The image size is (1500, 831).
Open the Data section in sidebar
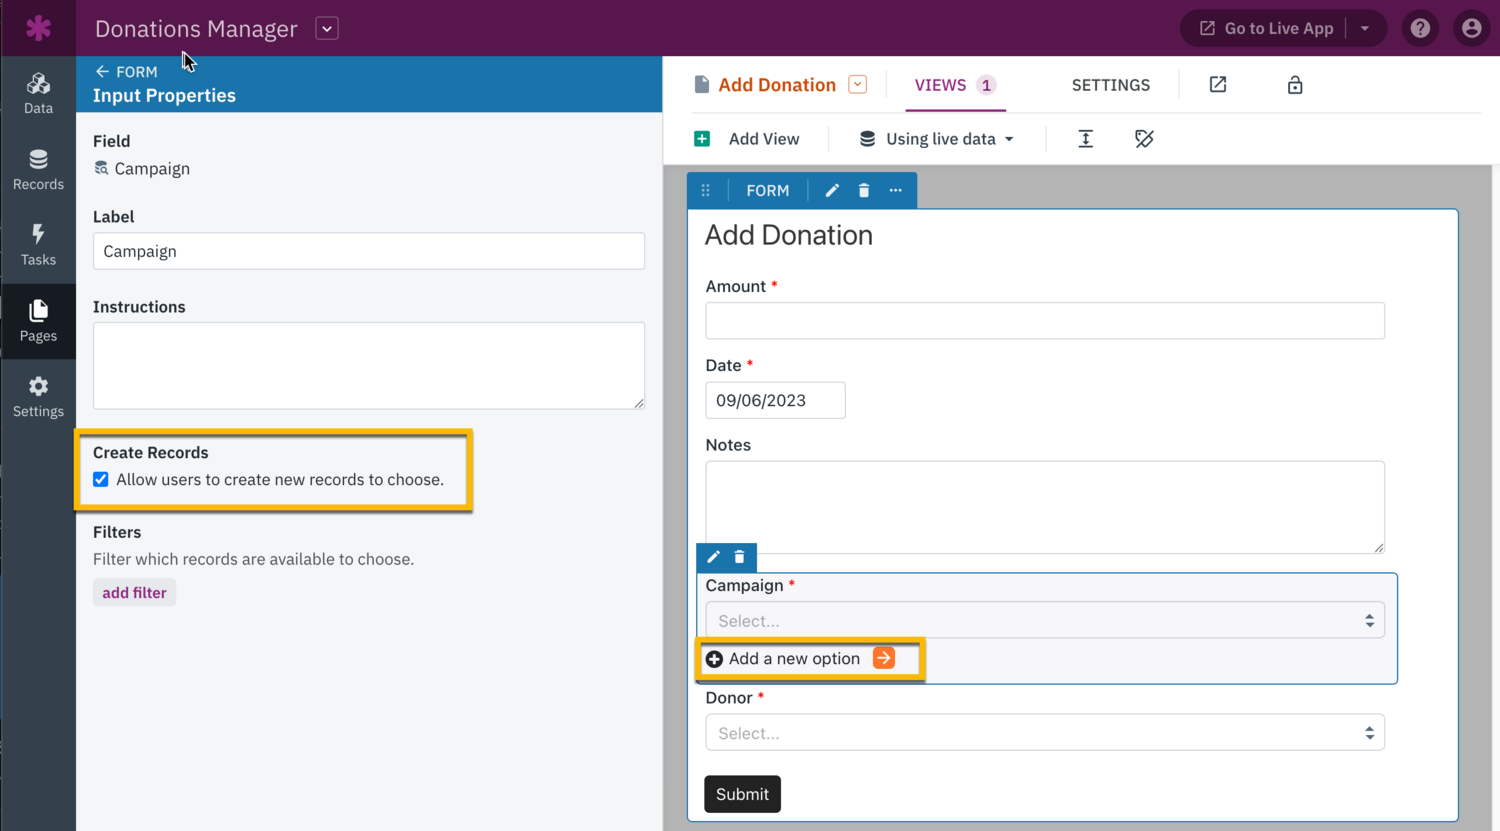(x=38, y=93)
